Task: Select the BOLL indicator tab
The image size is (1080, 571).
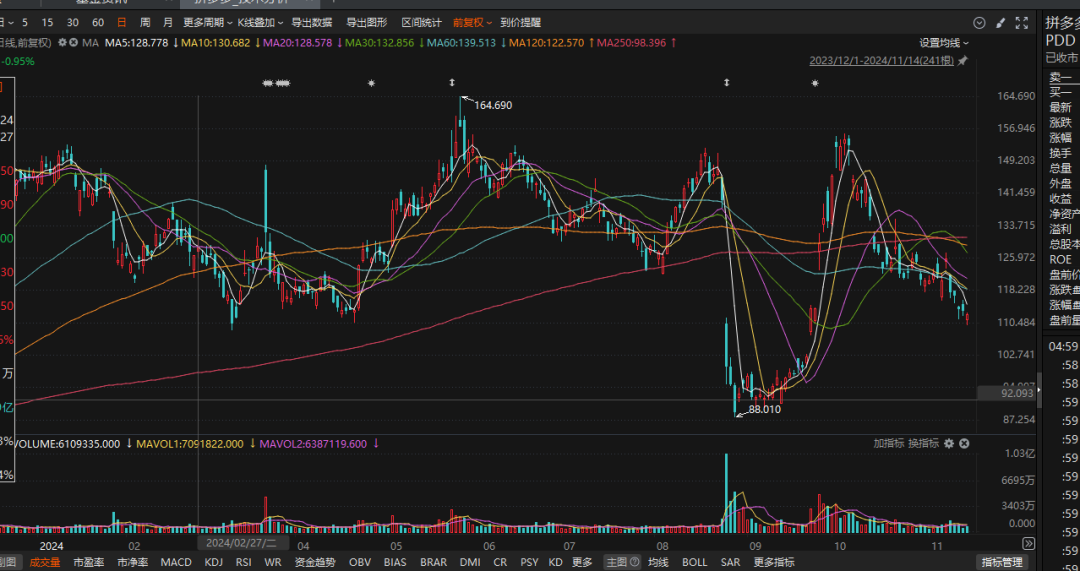Action: click(695, 562)
